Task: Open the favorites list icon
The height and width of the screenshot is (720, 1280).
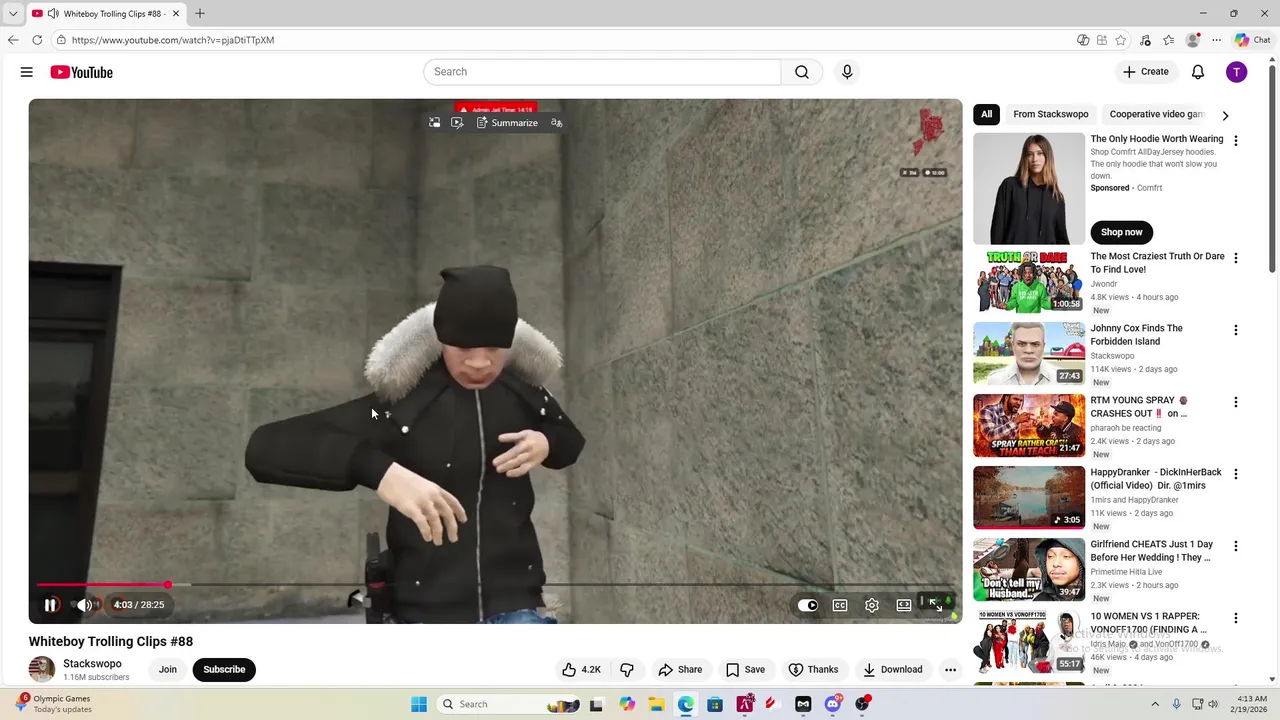Action: click(x=1169, y=40)
